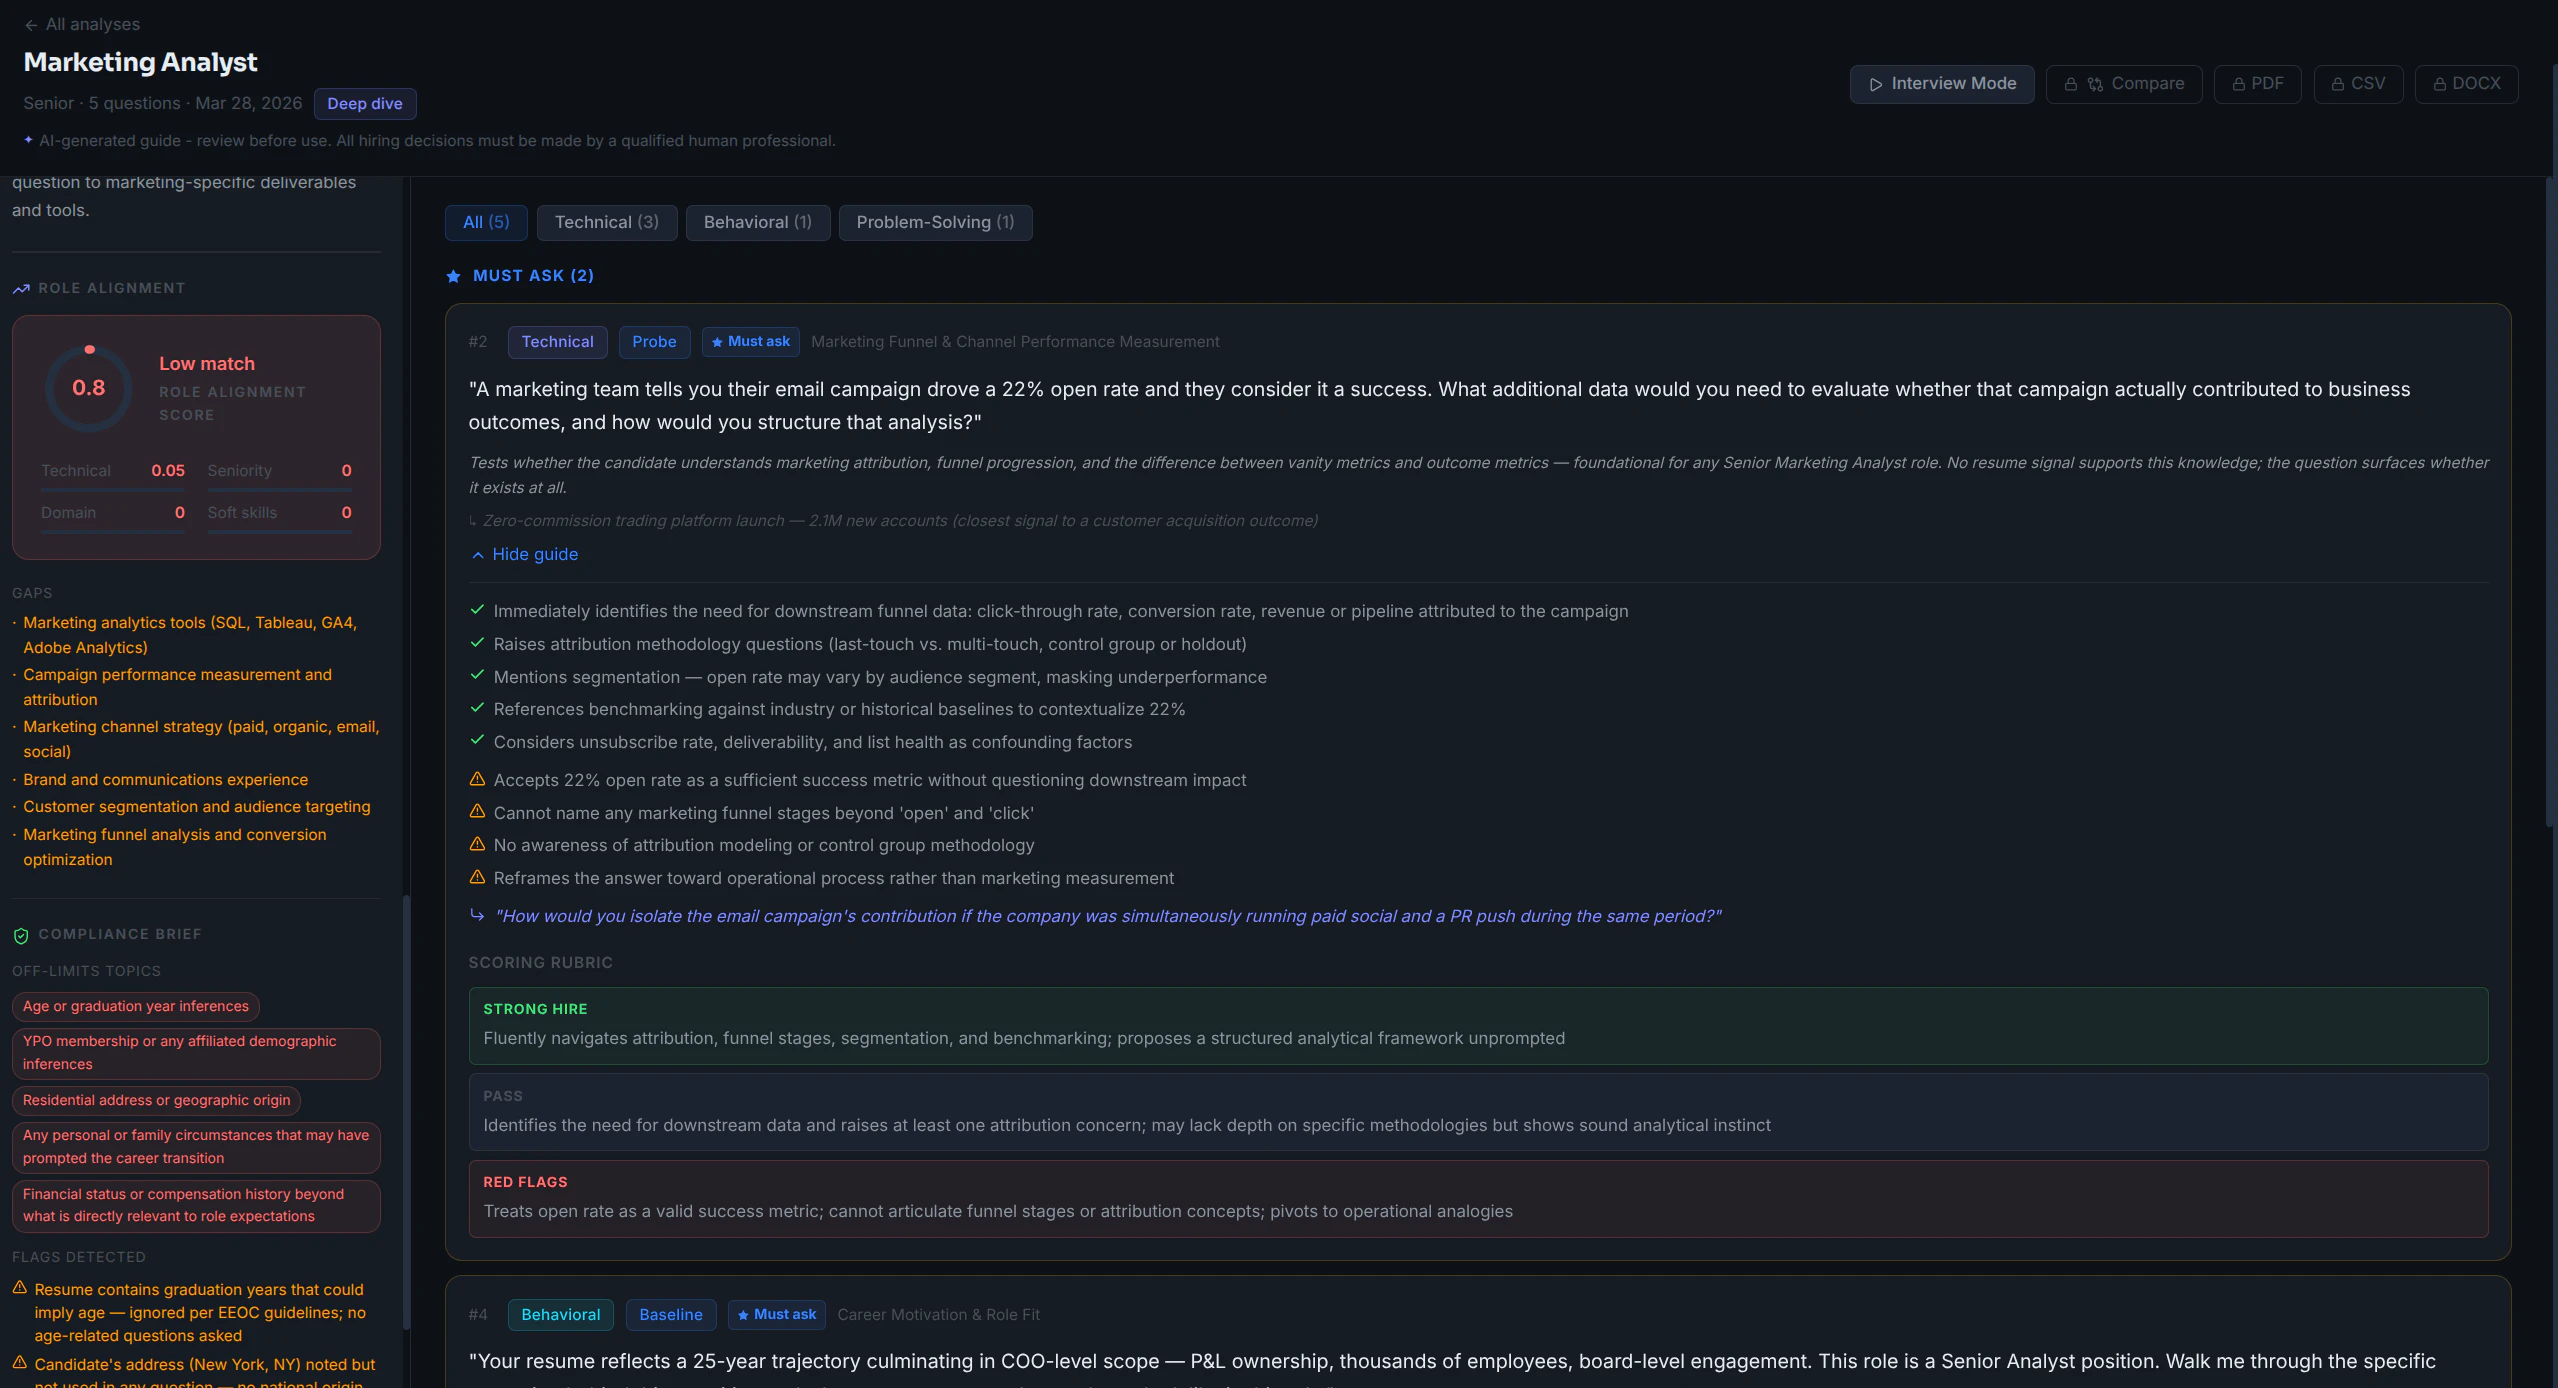Click the Baseline tag on question #4
This screenshot has height=1388, width=2558.
click(670, 1315)
